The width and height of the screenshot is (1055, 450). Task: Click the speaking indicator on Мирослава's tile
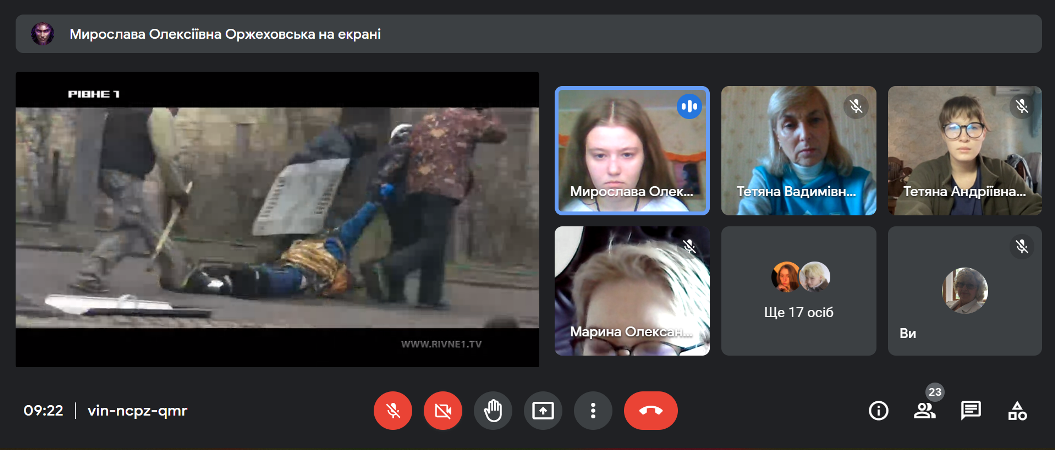tap(689, 106)
